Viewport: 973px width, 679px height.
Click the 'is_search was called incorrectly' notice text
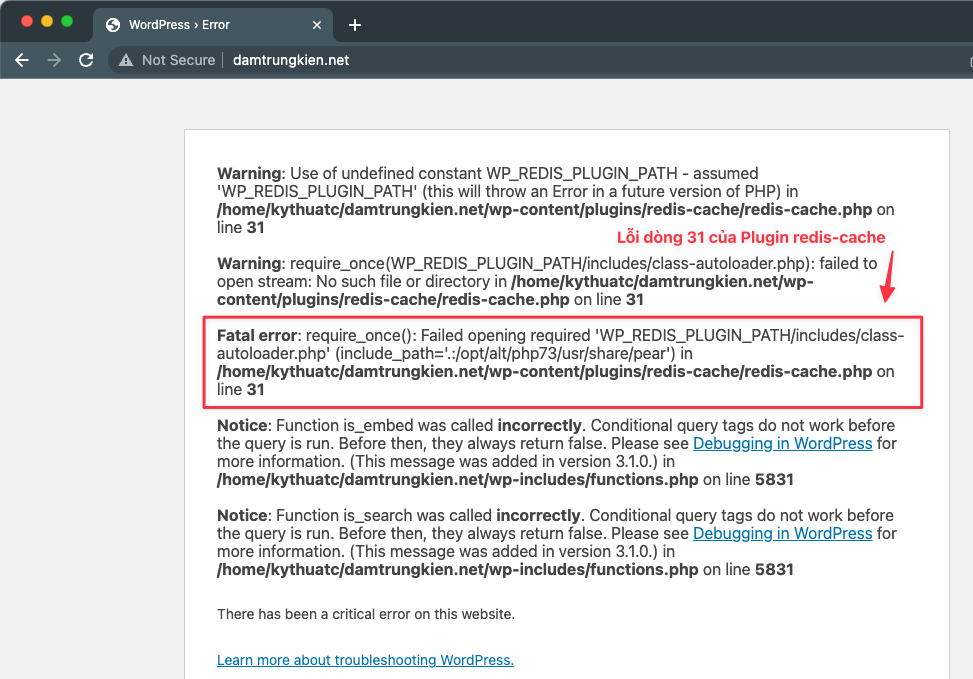coord(557,542)
